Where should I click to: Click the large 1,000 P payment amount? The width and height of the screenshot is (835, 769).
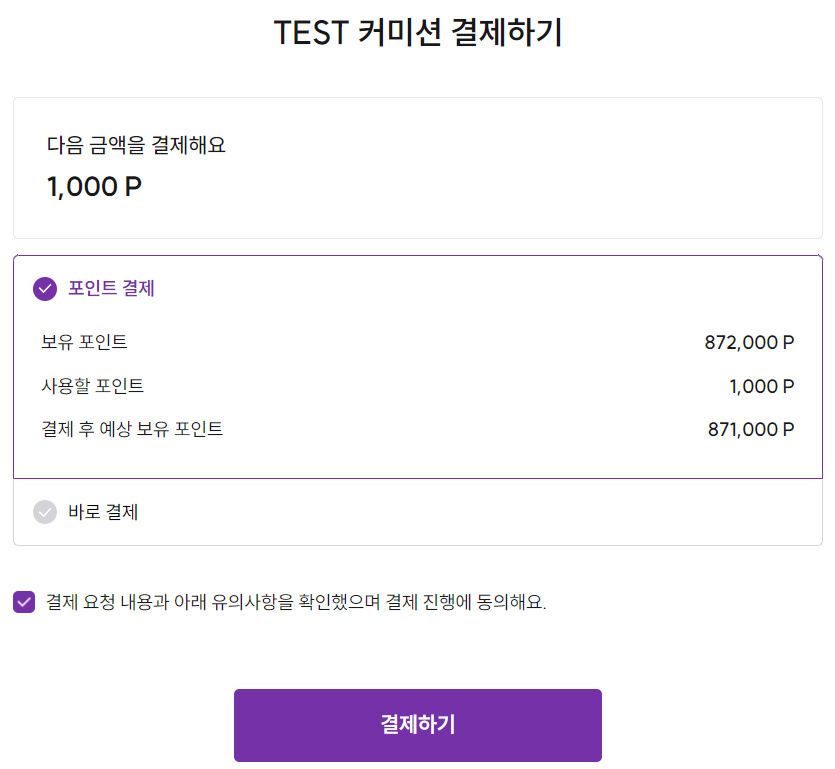click(x=94, y=187)
